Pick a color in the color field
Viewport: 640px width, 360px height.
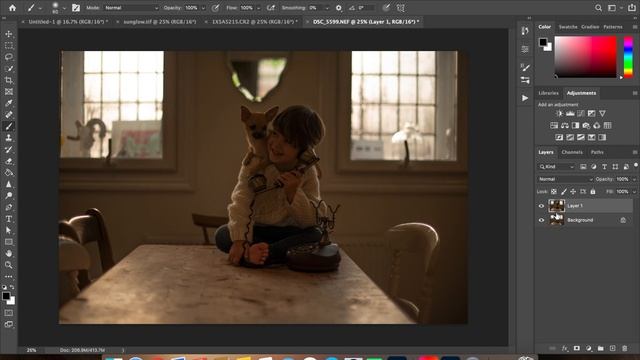pos(585,57)
